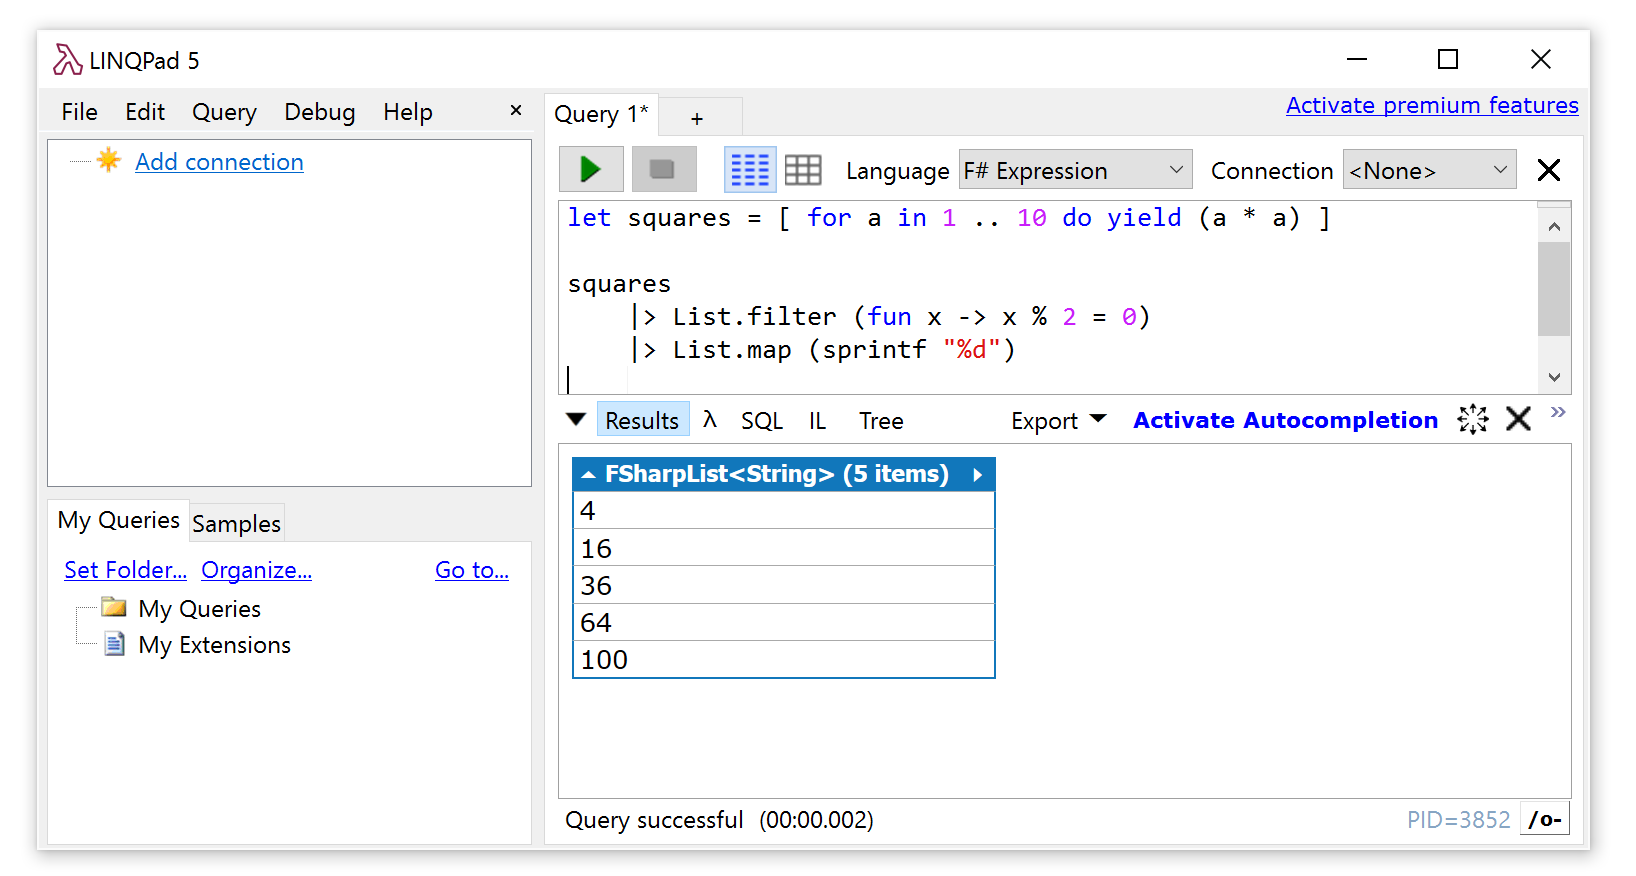1636x876 pixels.
Task: Click the result row with value 36
Action: coord(783,585)
